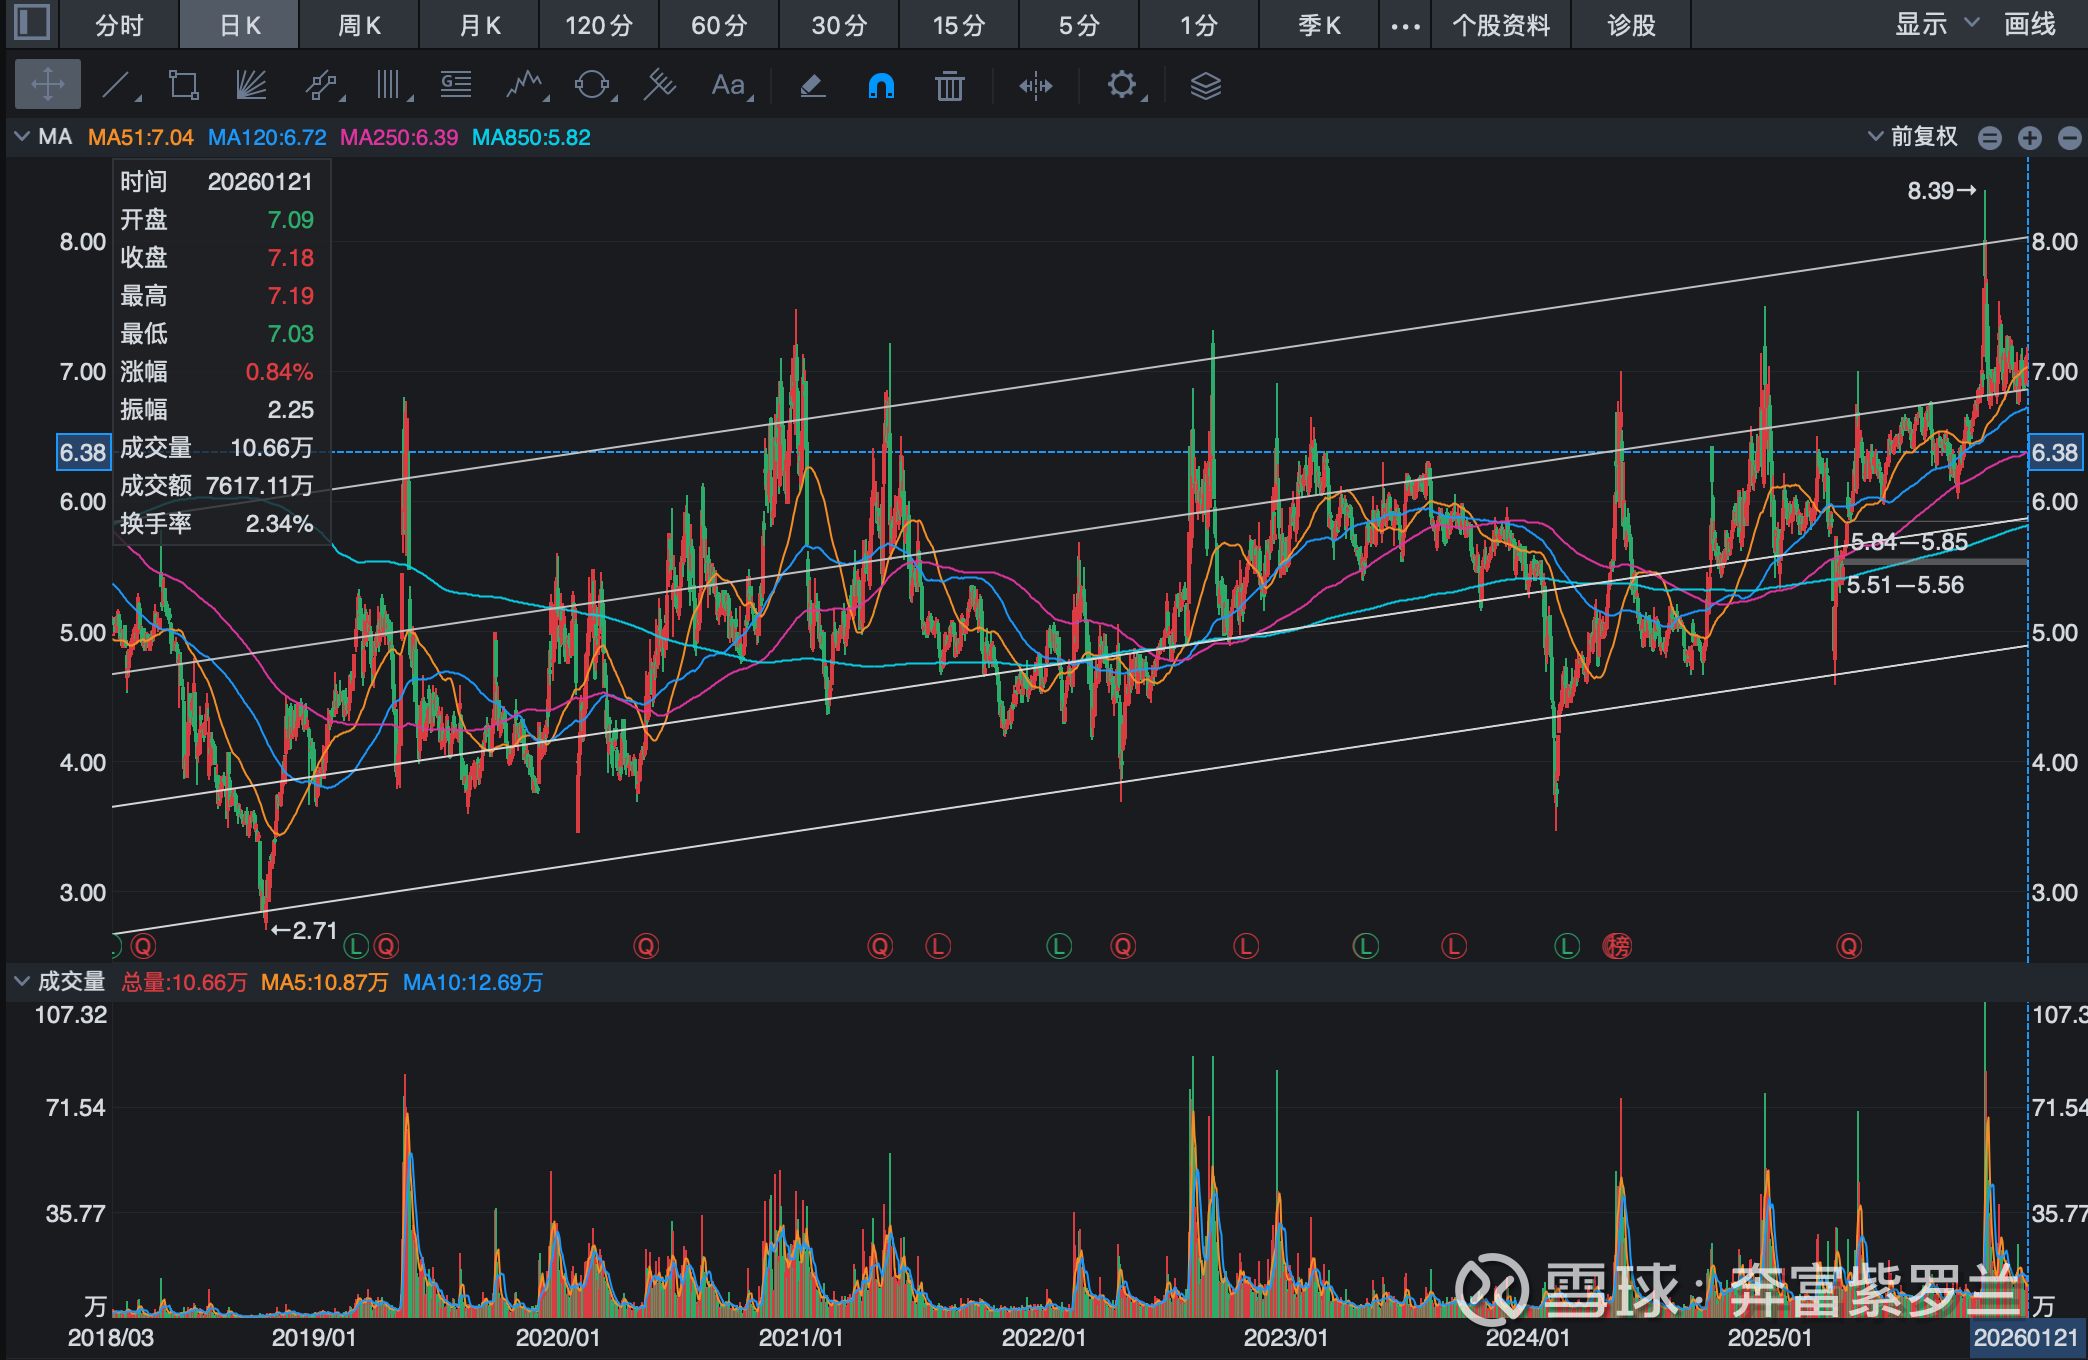The image size is (2088, 1360).
Task: Select the line drawing tool
Action: click(x=117, y=85)
